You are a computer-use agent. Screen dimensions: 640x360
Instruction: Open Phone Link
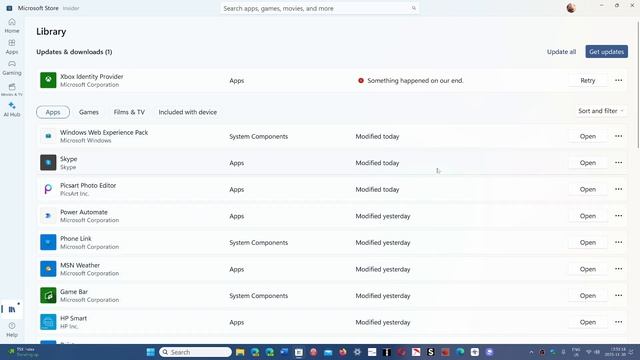(x=588, y=242)
